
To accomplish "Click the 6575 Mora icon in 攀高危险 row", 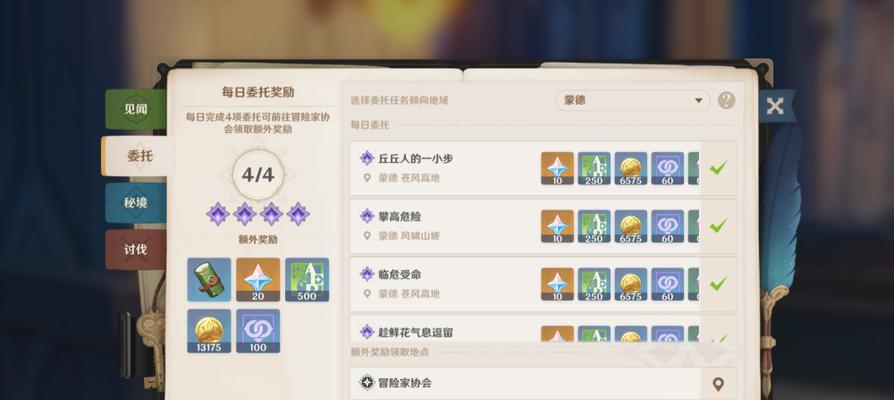I will pyautogui.click(x=631, y=226).
